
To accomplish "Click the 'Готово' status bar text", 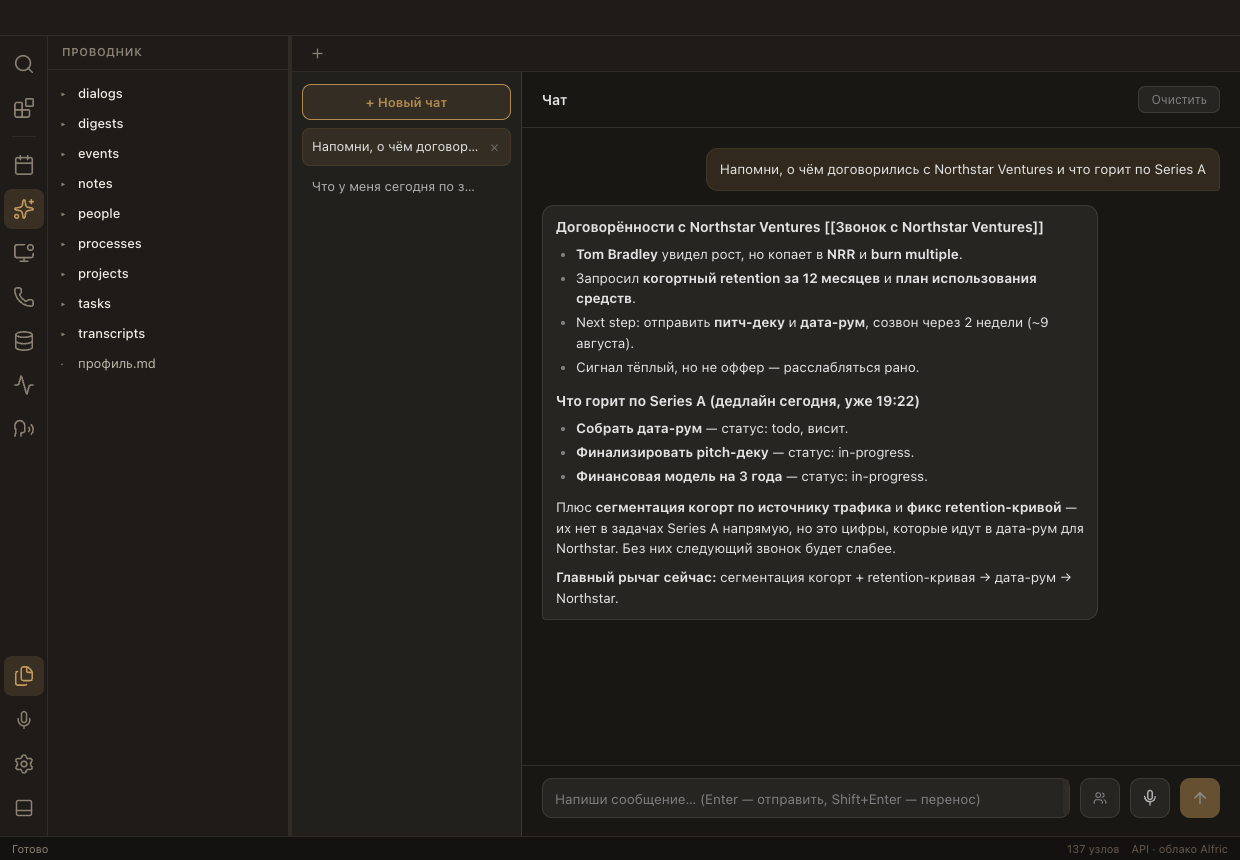I will point(30,849).
